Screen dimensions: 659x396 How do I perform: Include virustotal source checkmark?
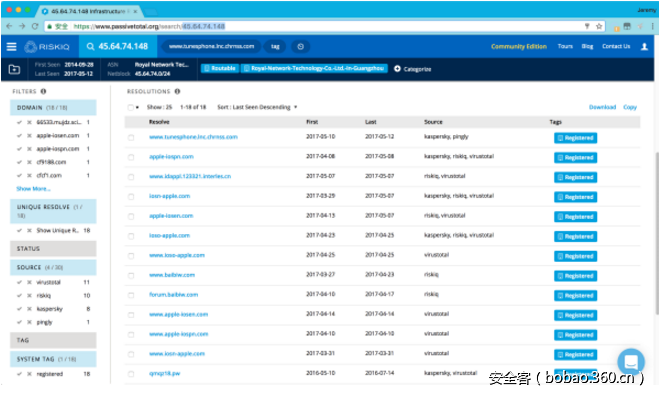click(x=19, y=282)
